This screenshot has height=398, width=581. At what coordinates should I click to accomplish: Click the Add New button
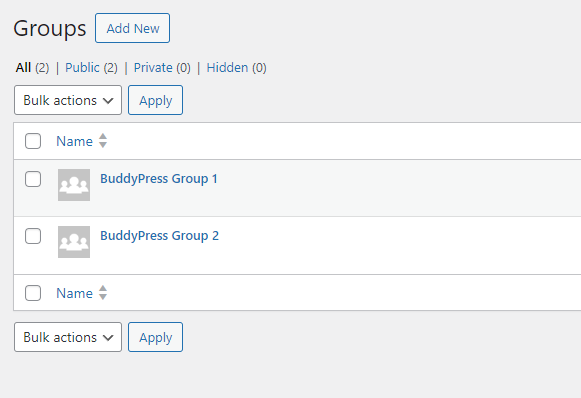click(x=132, y=28)
